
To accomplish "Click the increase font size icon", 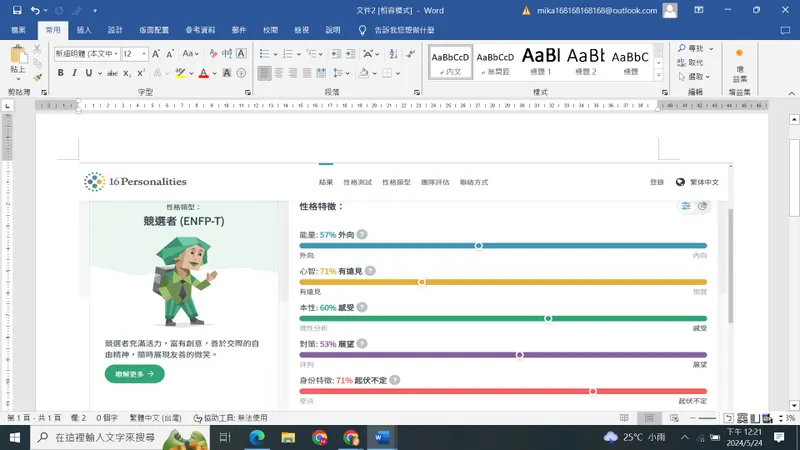I will [x=158, y=54].
